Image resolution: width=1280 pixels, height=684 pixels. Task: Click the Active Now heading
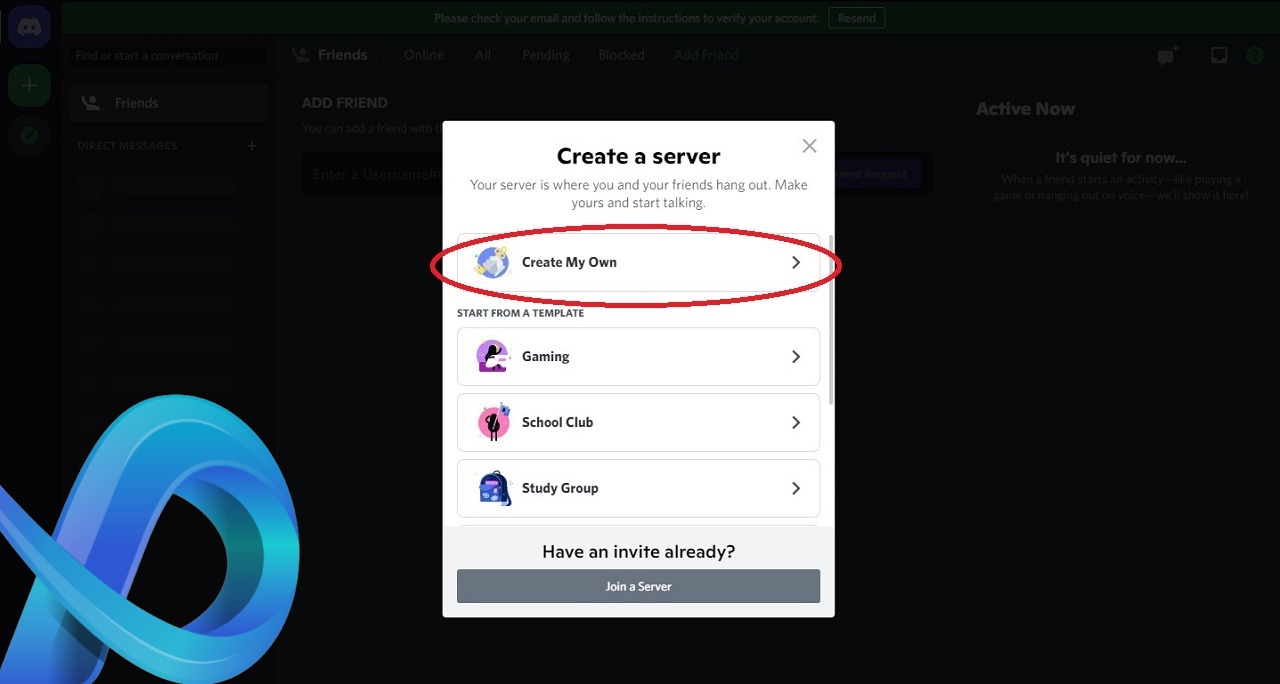click(x=1025, y=109)
